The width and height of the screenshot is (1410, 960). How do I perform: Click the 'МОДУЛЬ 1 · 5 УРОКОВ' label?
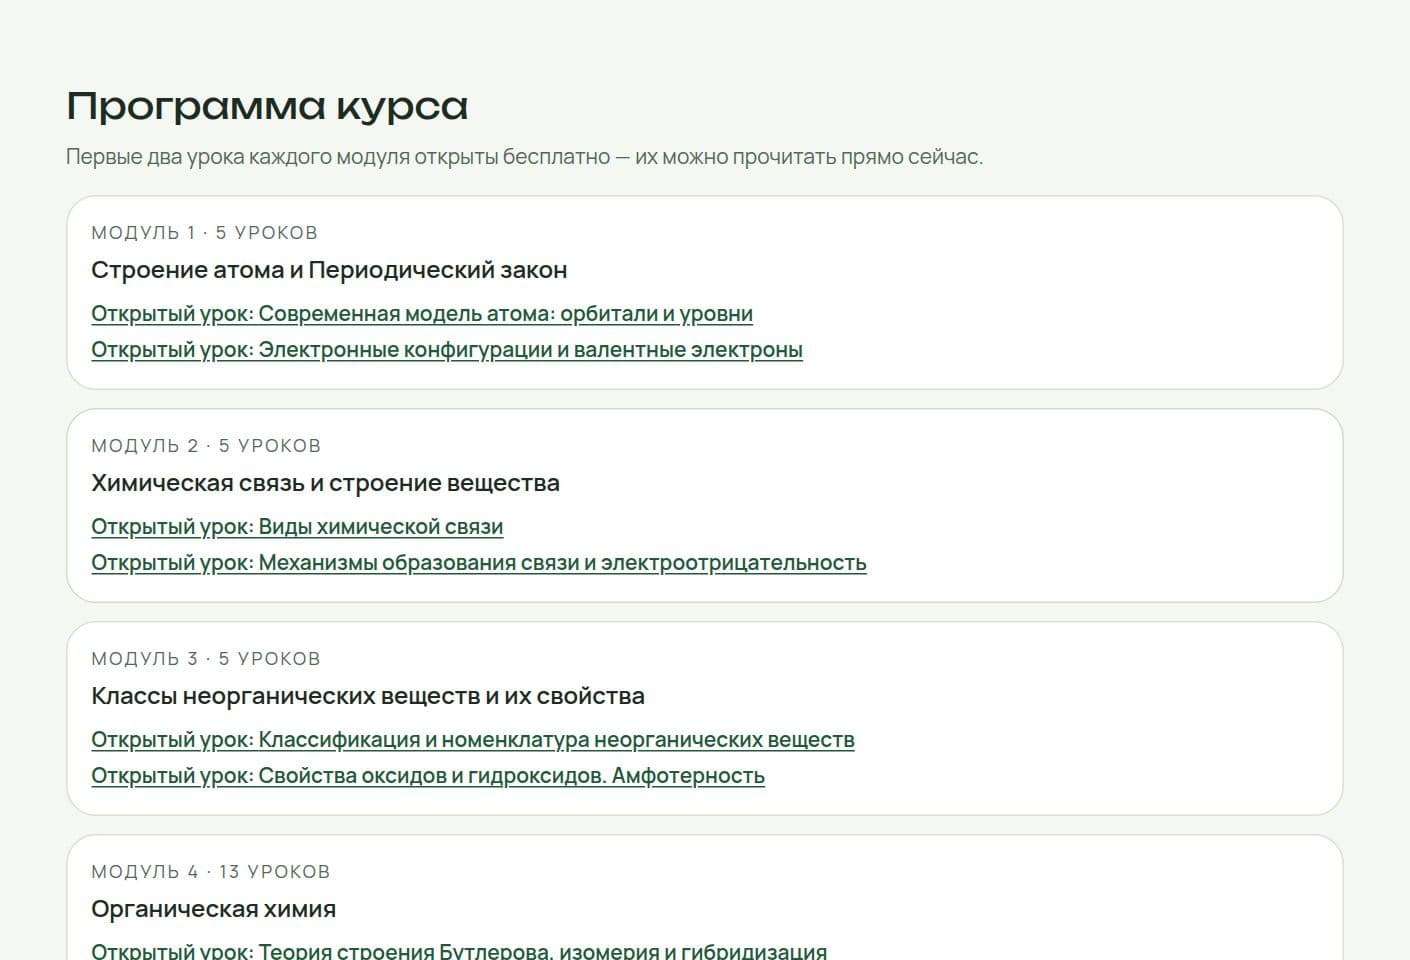pos(204,233)
